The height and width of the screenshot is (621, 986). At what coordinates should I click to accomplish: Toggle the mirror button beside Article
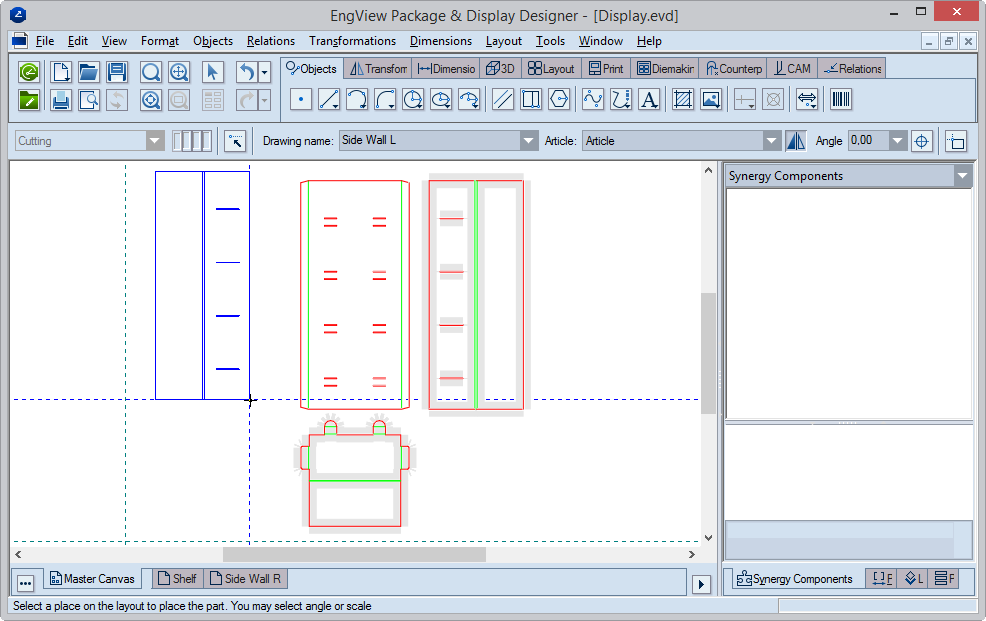(795, 141)
